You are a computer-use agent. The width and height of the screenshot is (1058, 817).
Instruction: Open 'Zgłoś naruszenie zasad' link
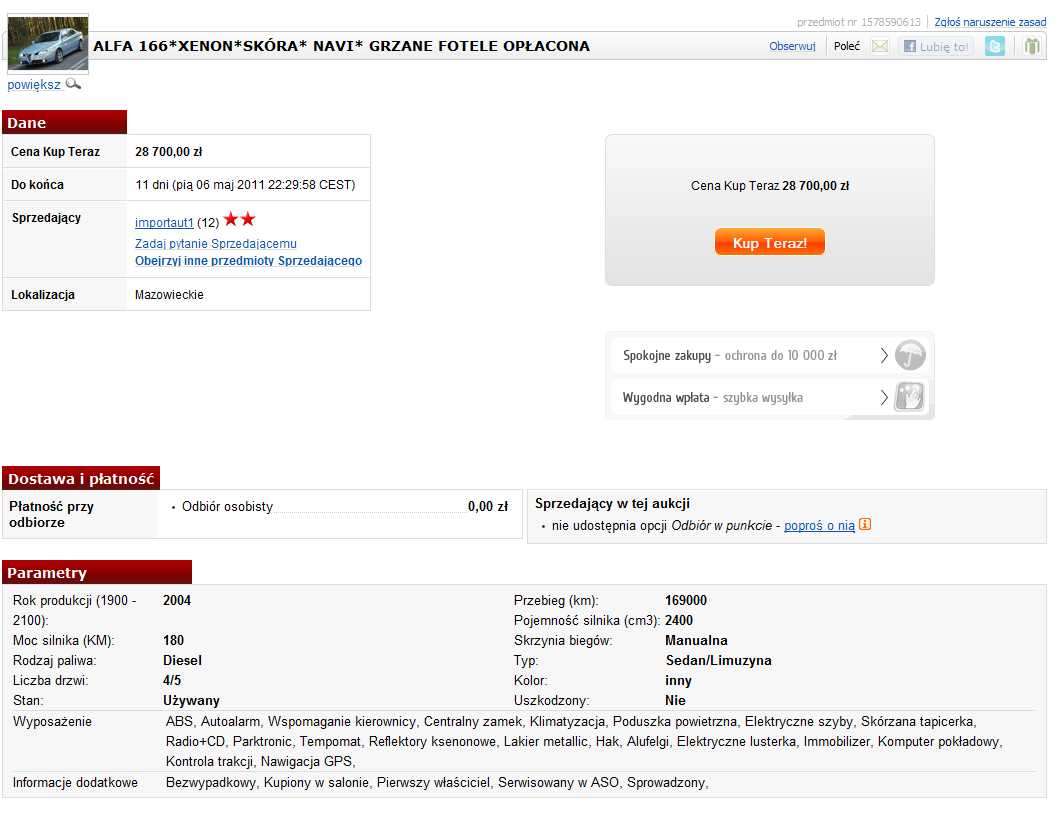(990, 22)
